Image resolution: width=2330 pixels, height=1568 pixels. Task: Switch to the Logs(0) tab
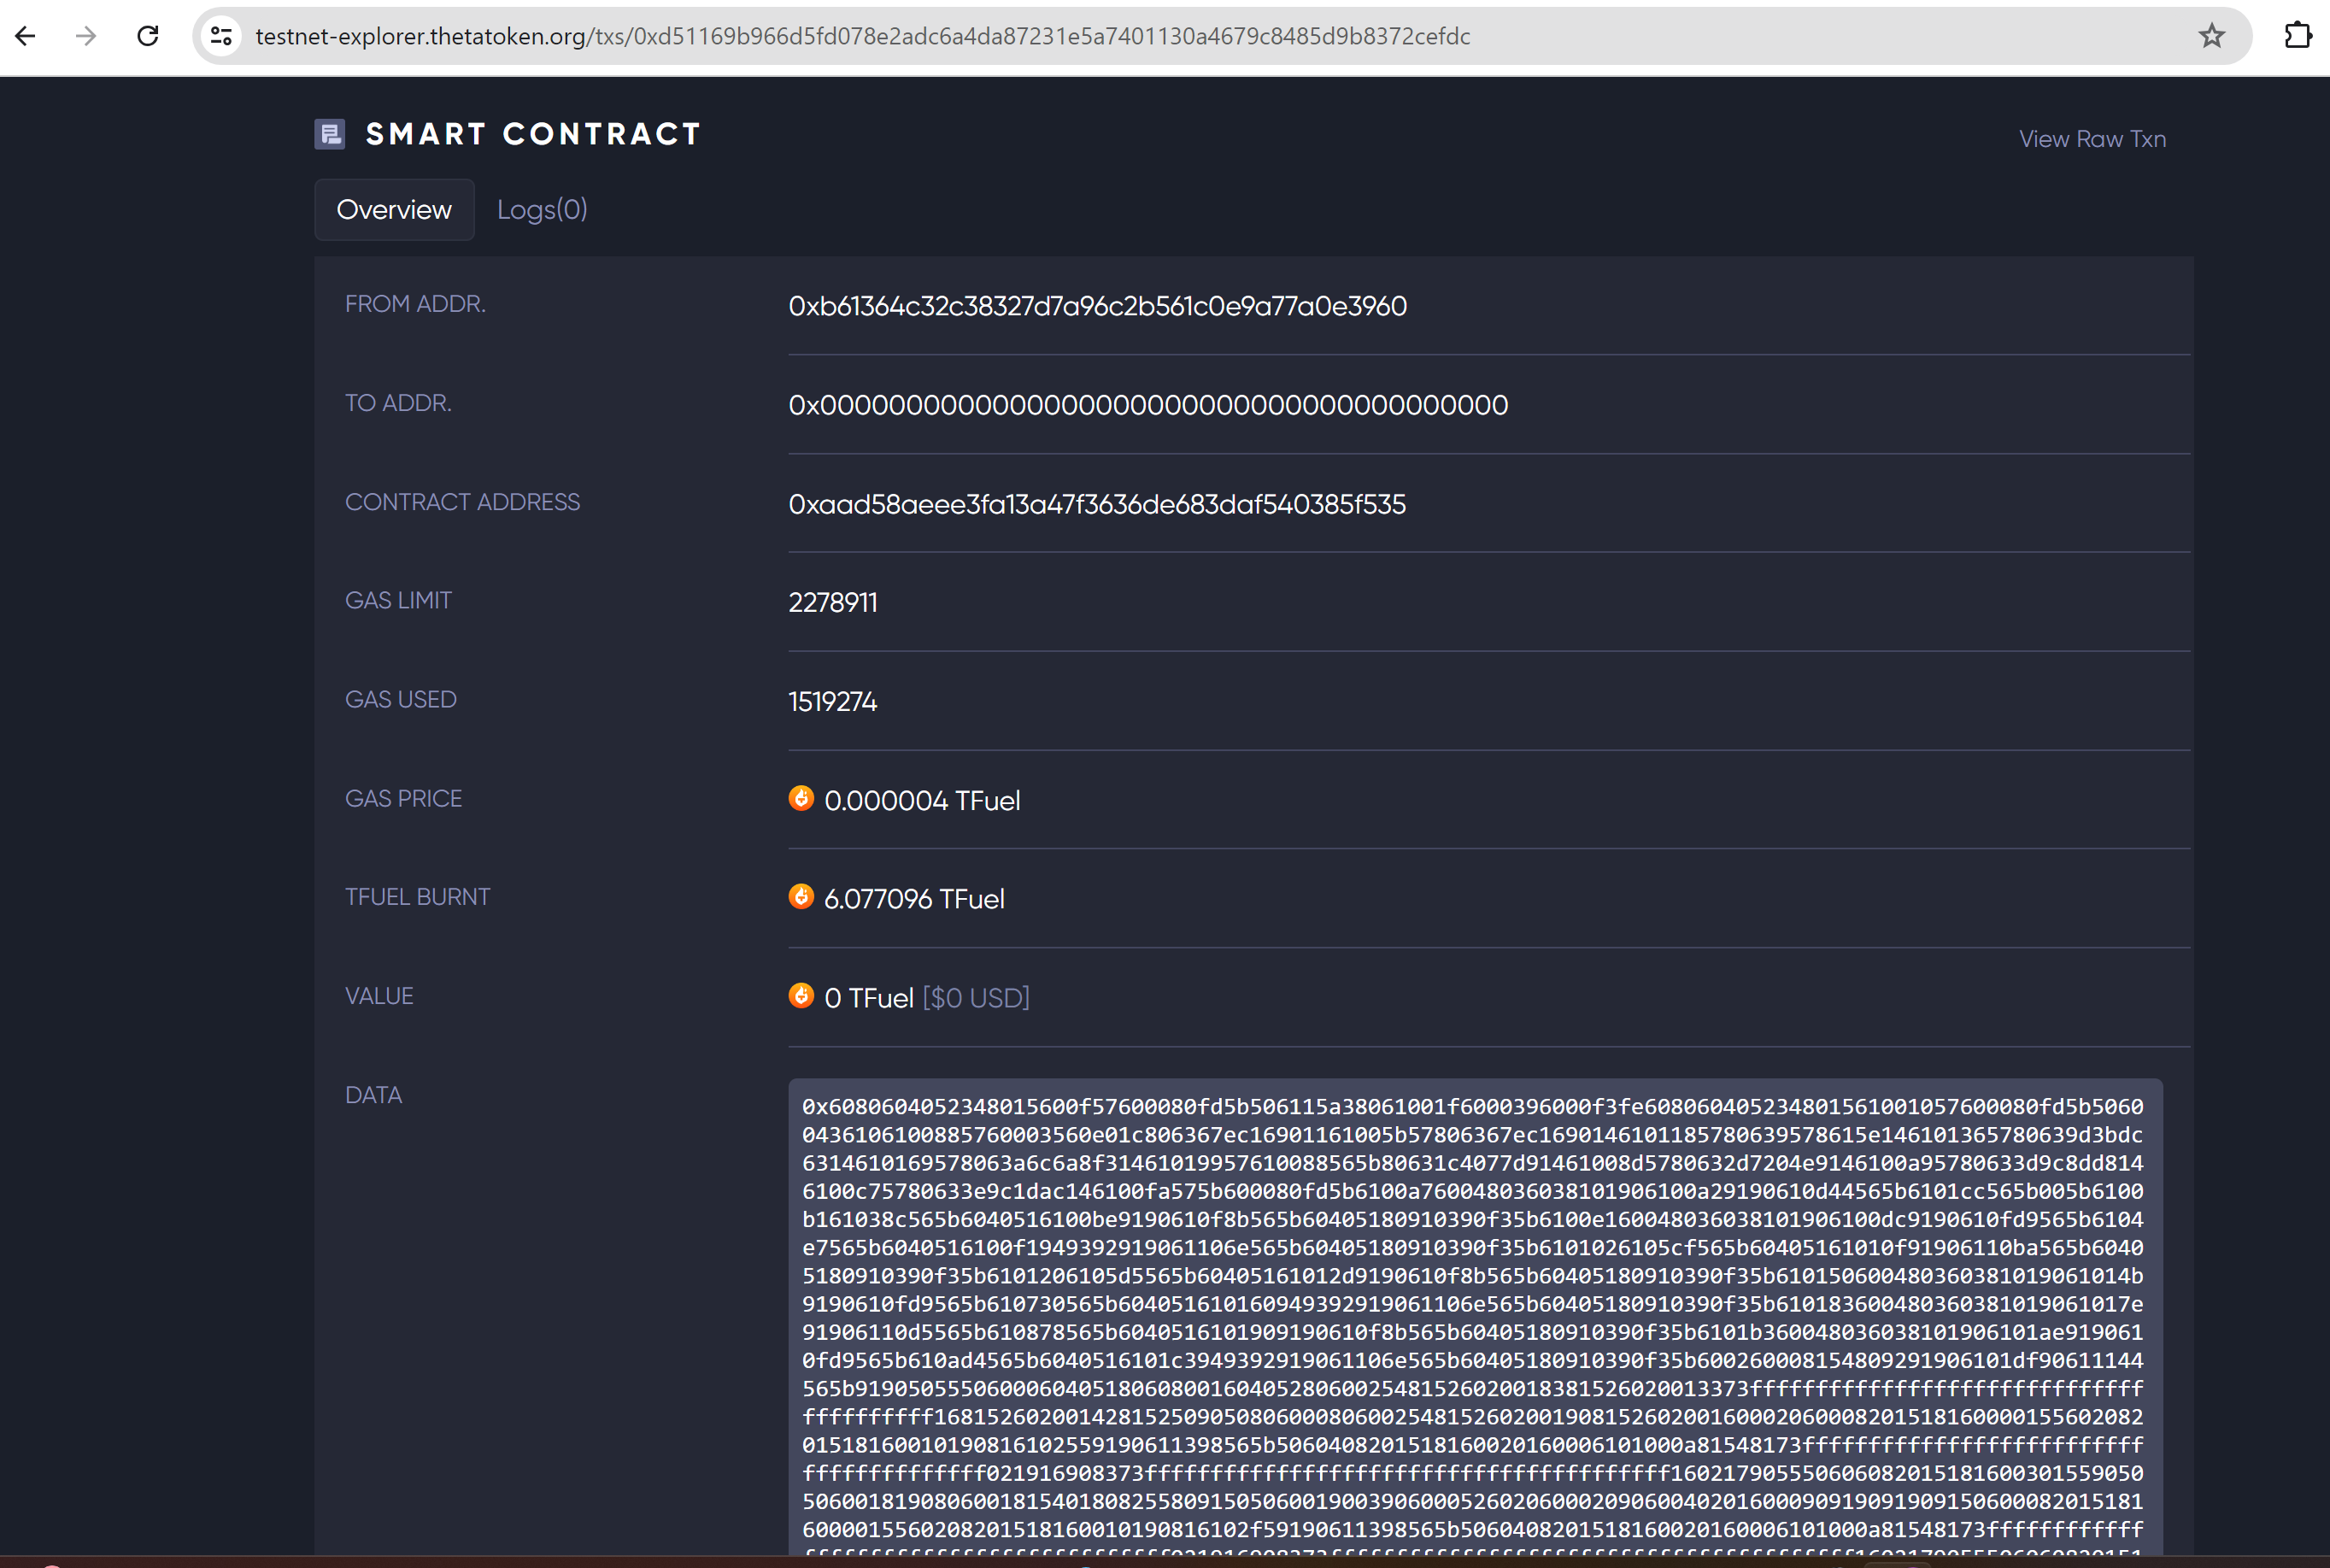[x=542, y=210]
